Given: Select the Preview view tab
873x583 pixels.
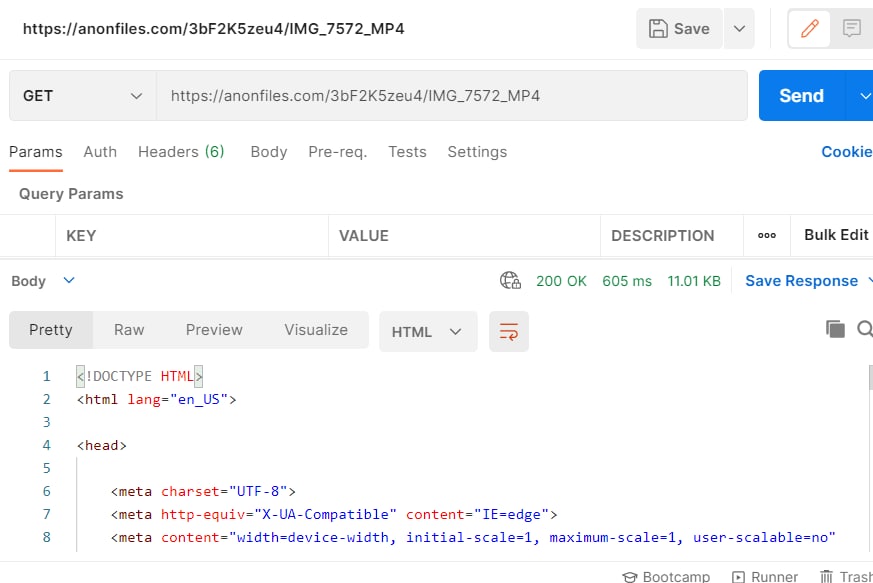Looking at the screenshot, I should (x=214, y=330).
